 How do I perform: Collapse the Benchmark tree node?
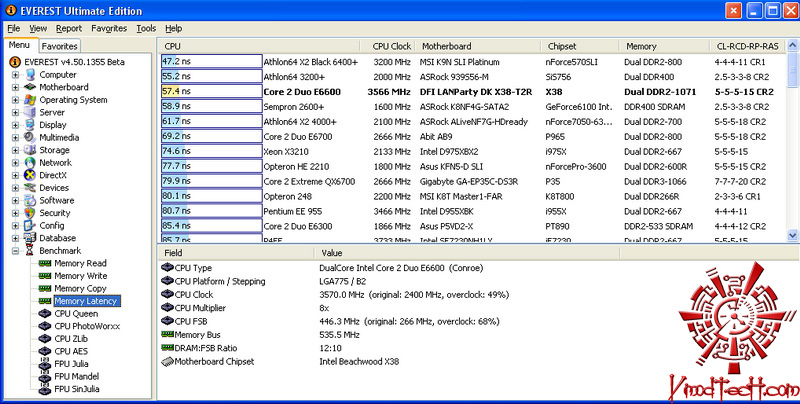point(15,250)
